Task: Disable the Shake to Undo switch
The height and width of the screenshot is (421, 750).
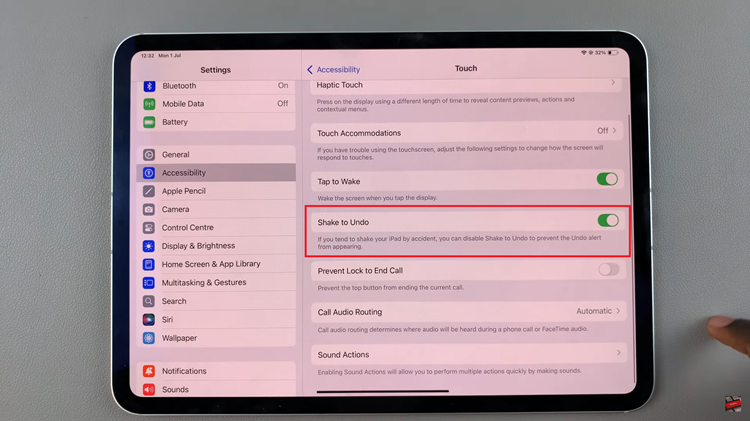Action: click(x=608, y=221)
